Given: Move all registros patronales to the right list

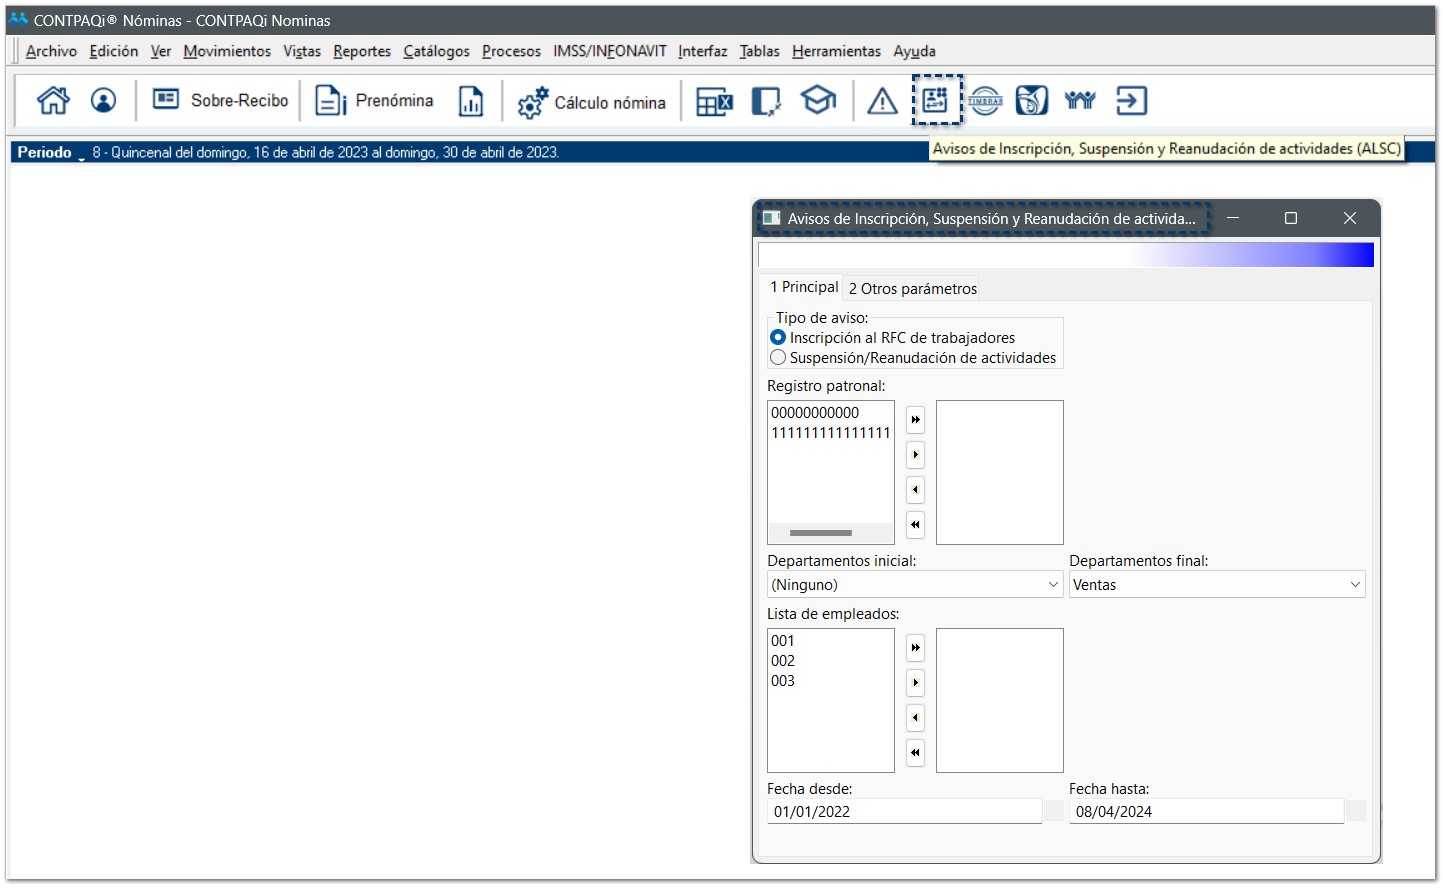Looking at the screenshot, I should pos(915,420).
